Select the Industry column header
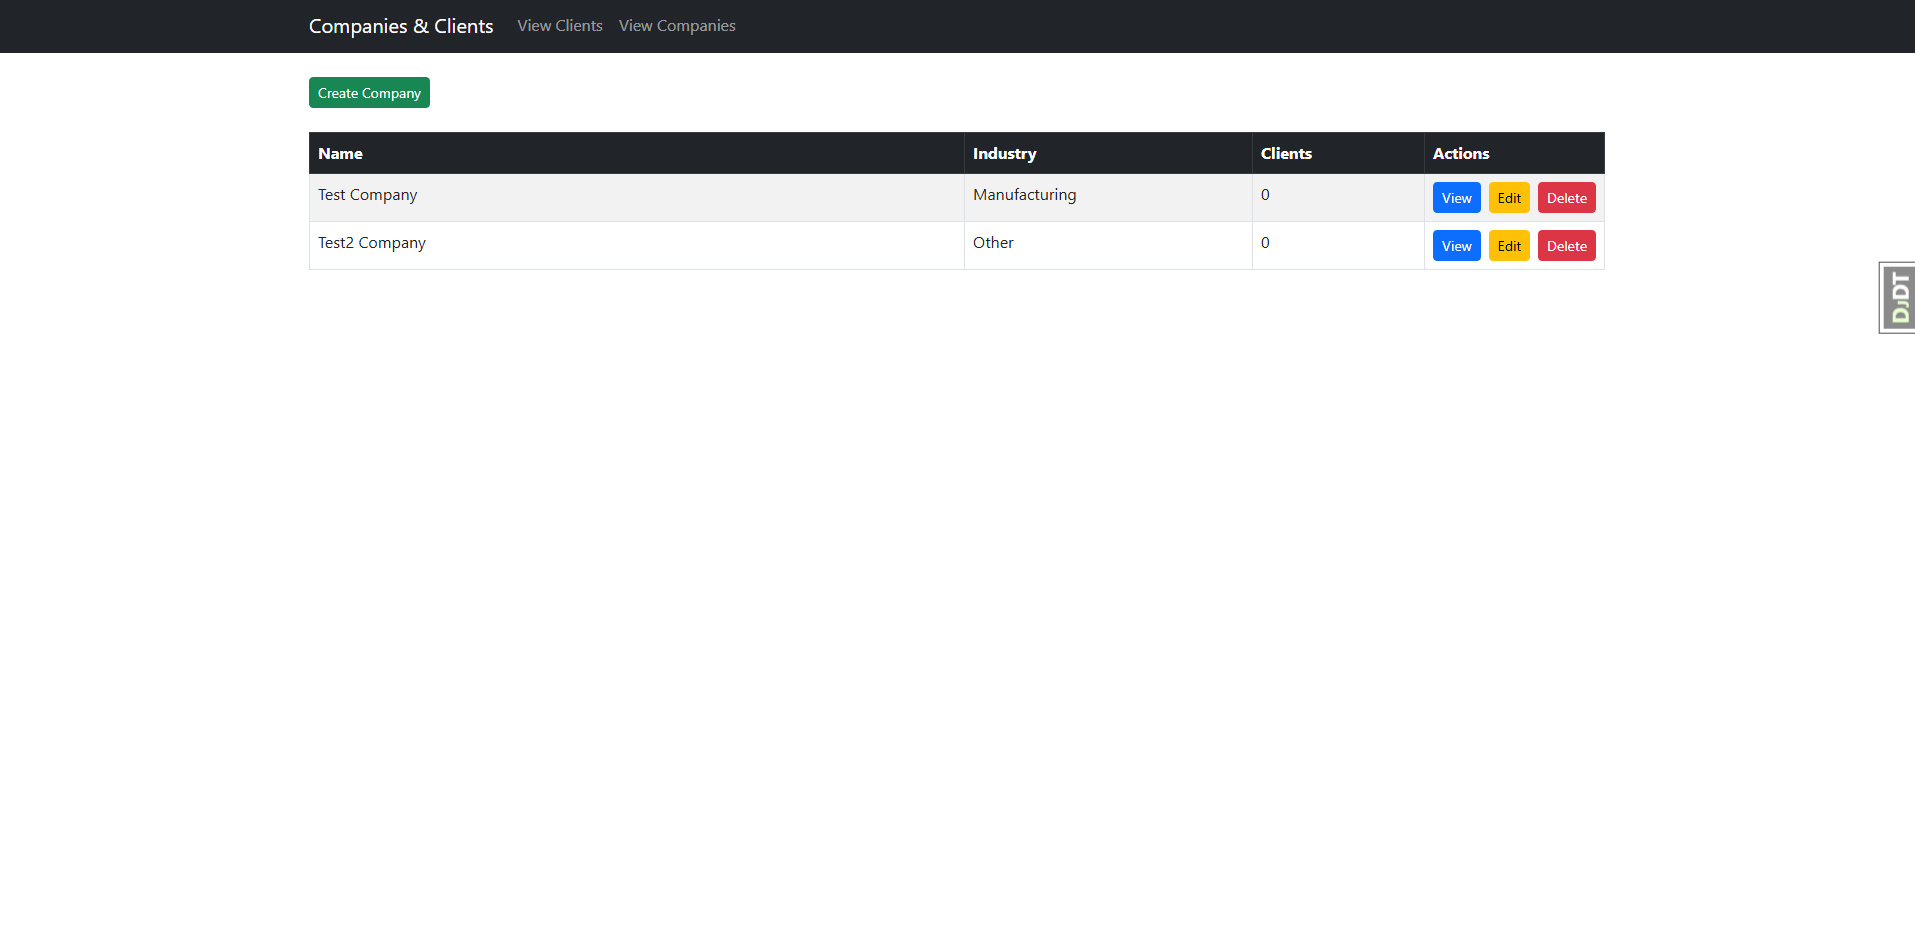The height and width of the screenshot is (940, 1915). 1108,153
